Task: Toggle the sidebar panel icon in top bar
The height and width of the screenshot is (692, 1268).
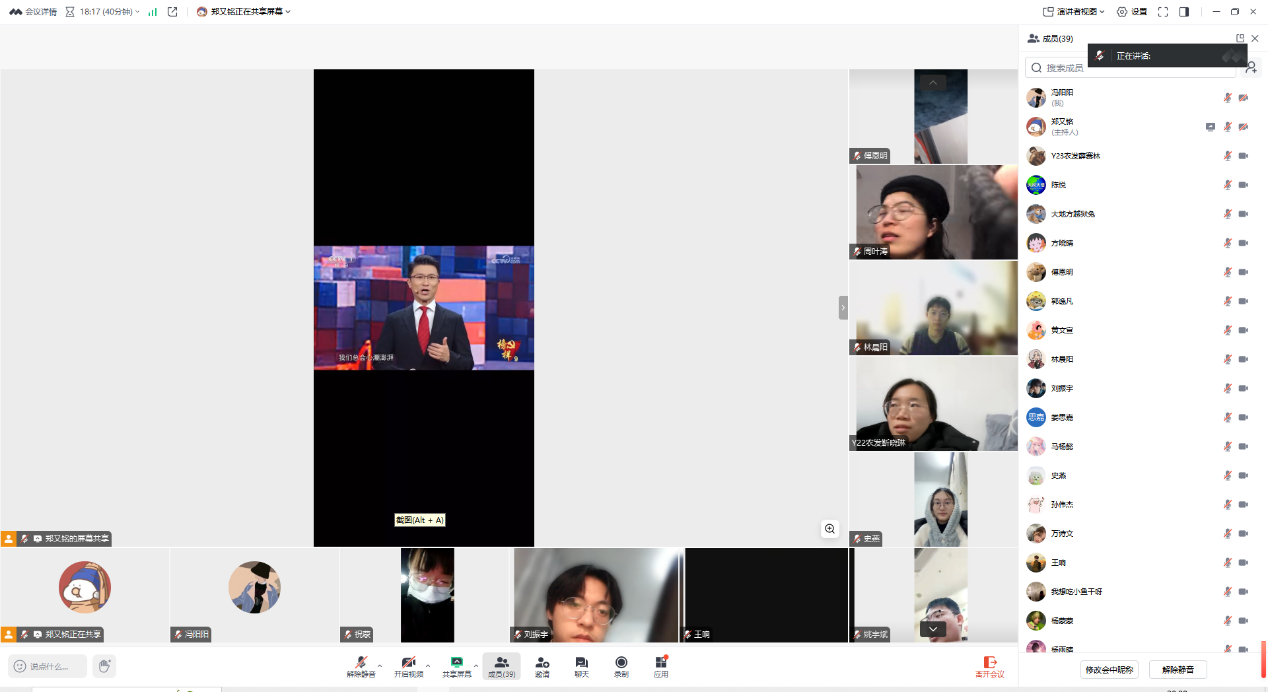Action: (1184, 12)
